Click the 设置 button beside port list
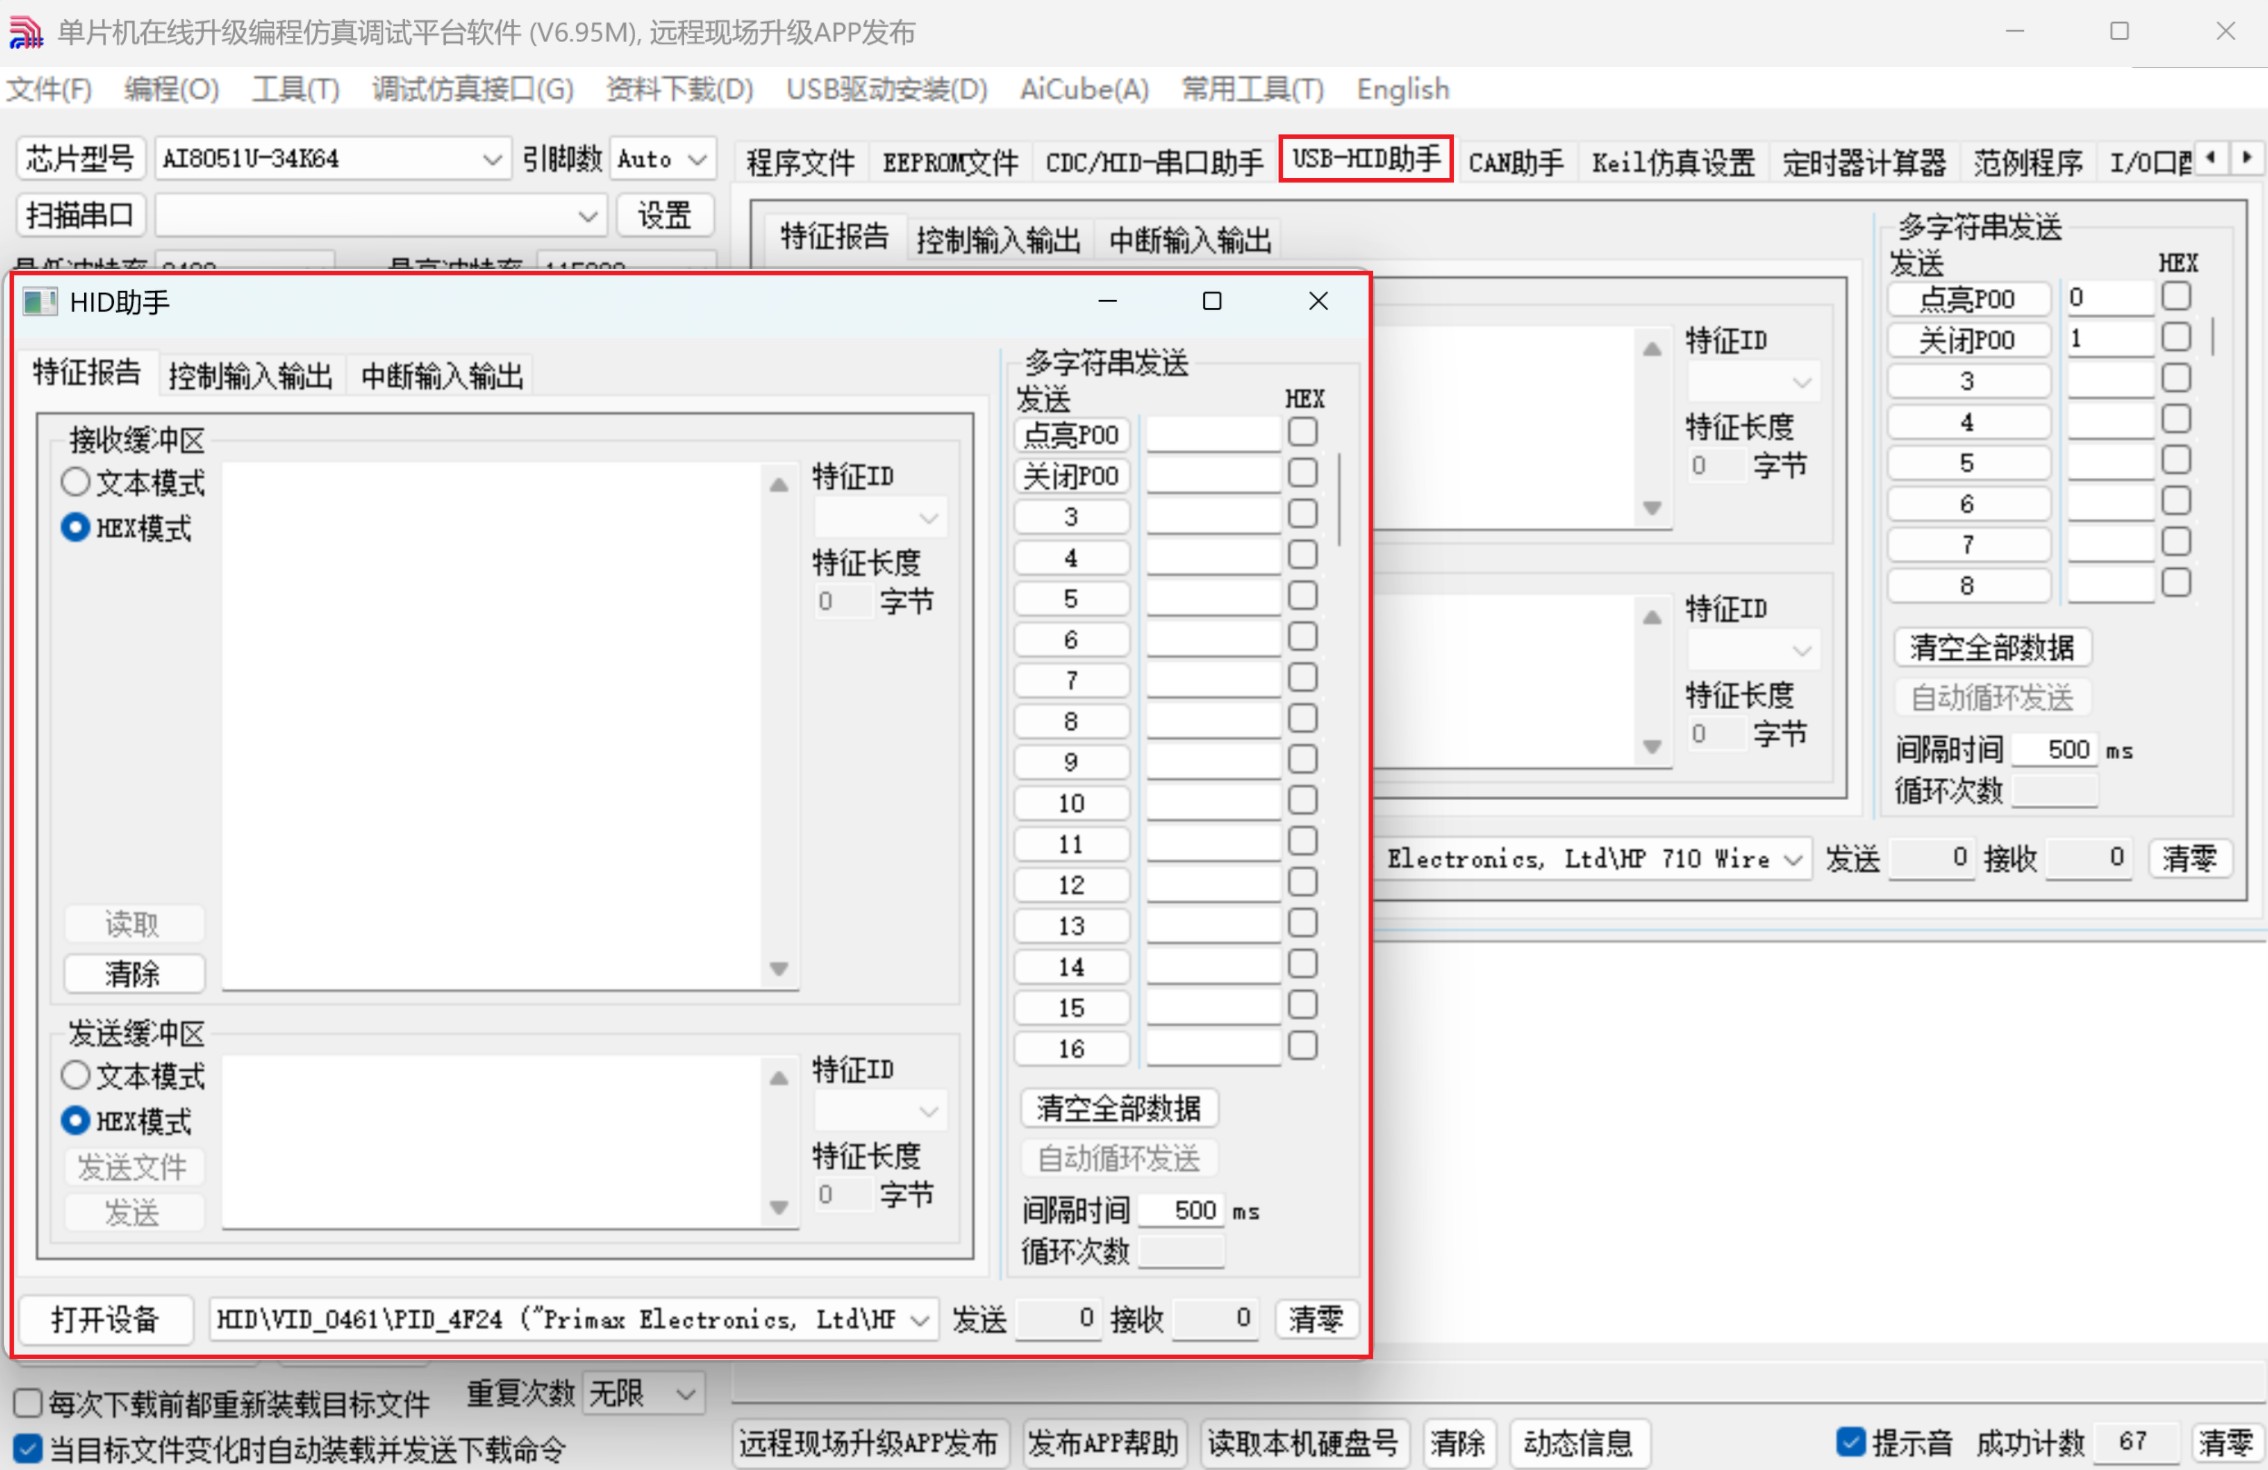The height and width of the screenshot is (1470, 2268). tap(665, 215)
